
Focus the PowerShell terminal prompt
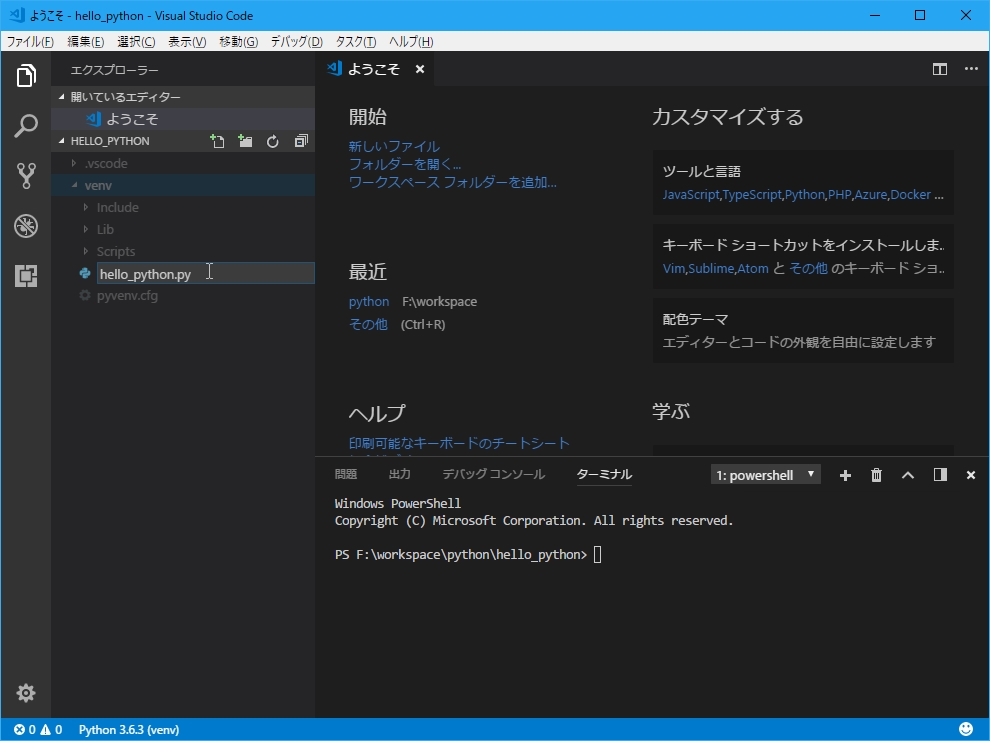[x=597, y=555]
